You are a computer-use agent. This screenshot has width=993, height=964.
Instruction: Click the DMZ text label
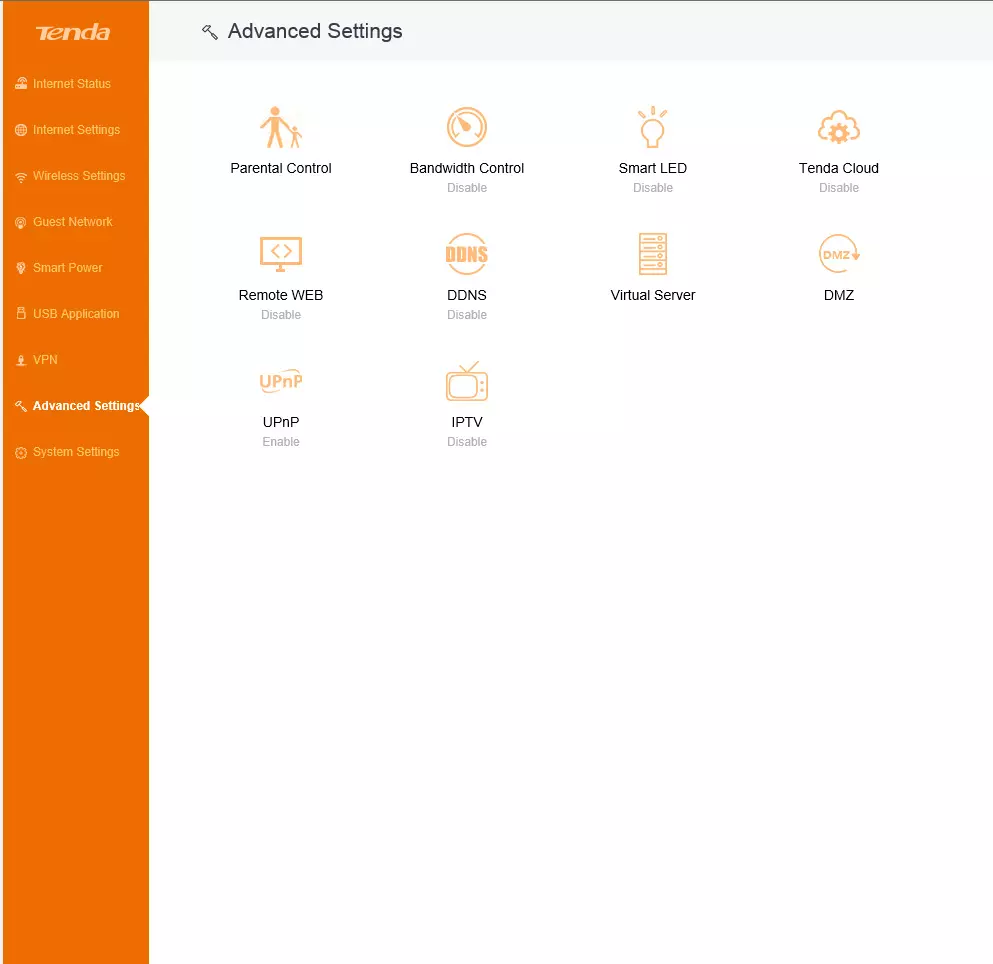[838, 295]
